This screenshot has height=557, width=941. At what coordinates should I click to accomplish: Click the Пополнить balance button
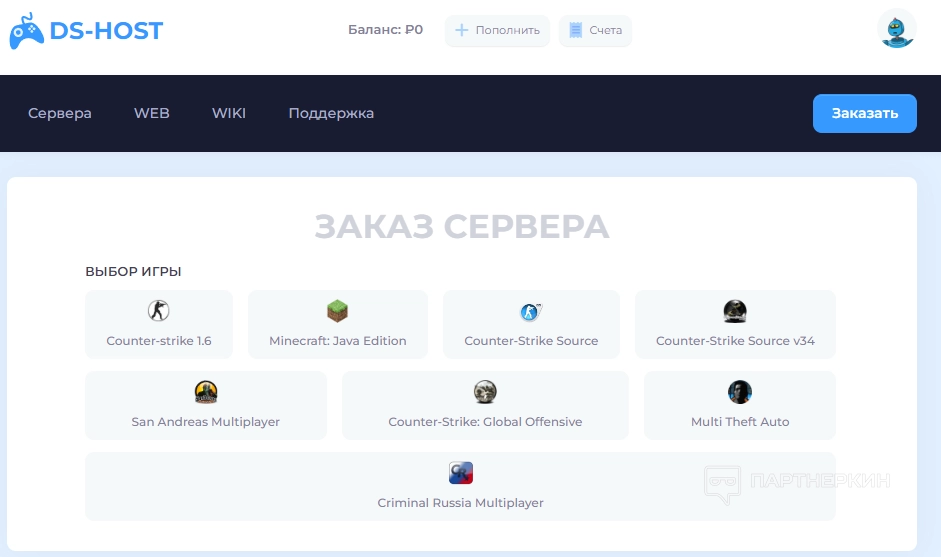pos(497,30)
